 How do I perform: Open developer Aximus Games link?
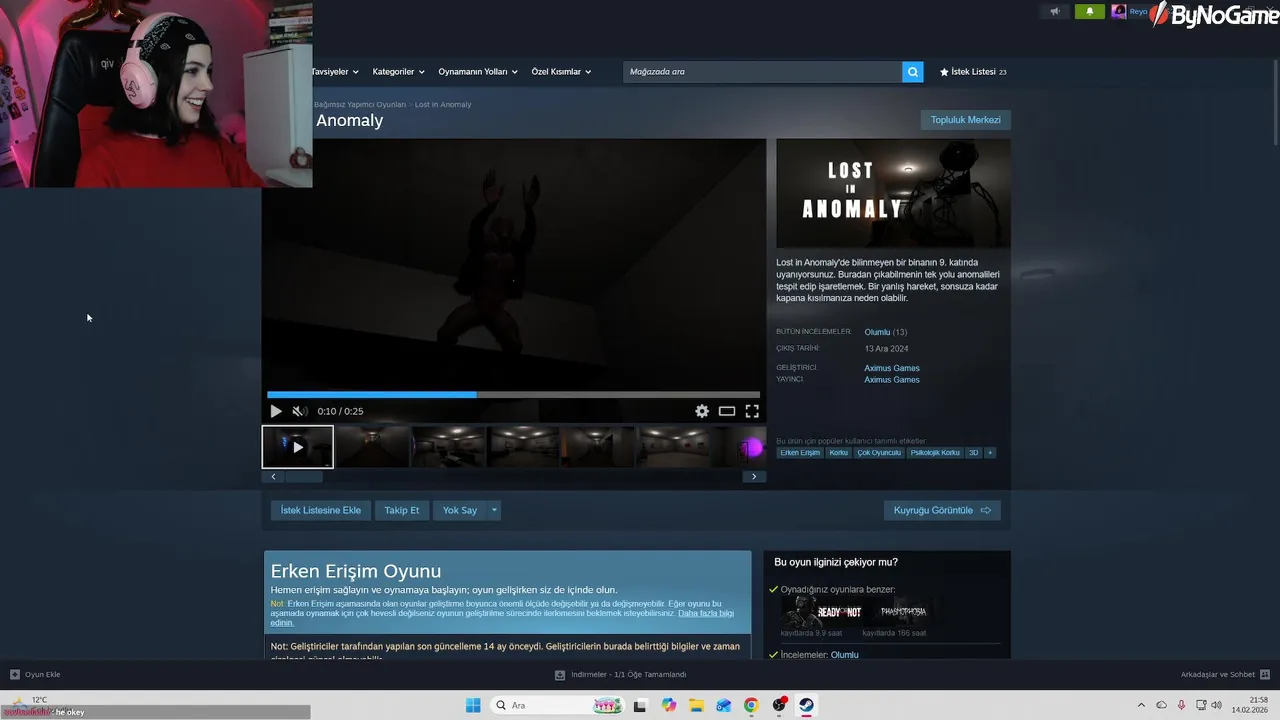[892, 368]
